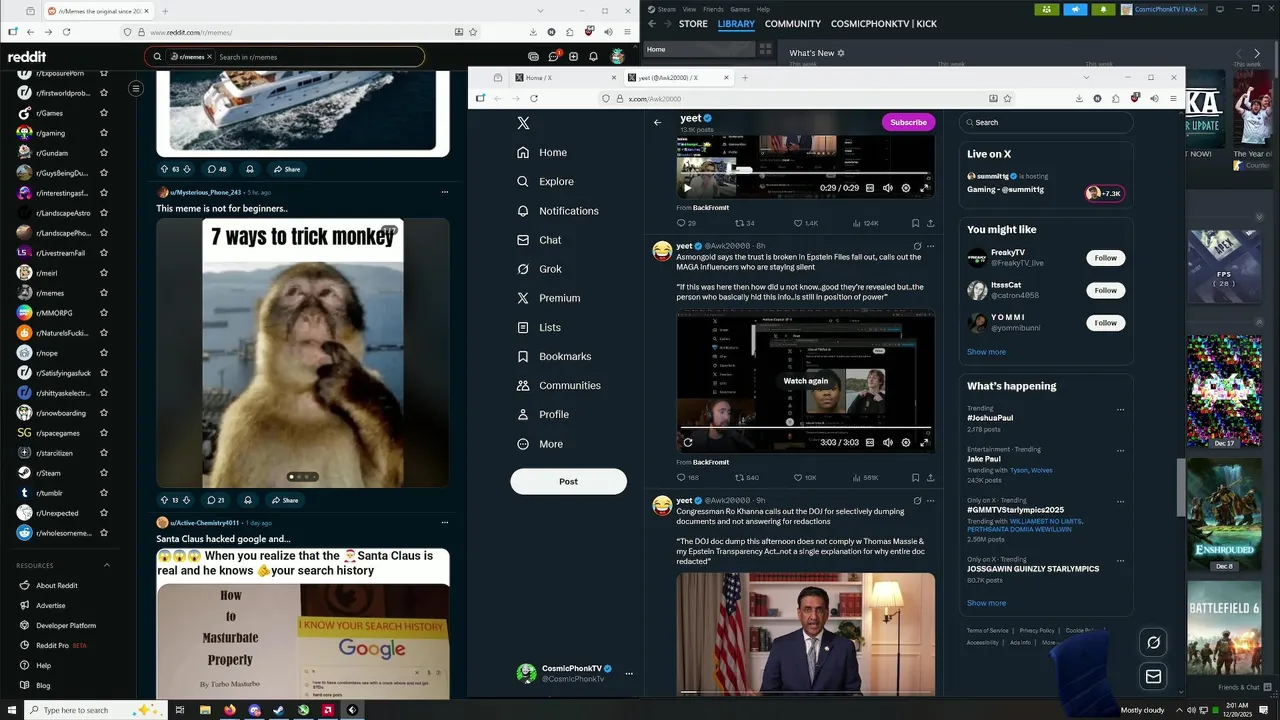Mute the 0:29 video
This screenshot has width=1280, height=720.
point(887,188)
